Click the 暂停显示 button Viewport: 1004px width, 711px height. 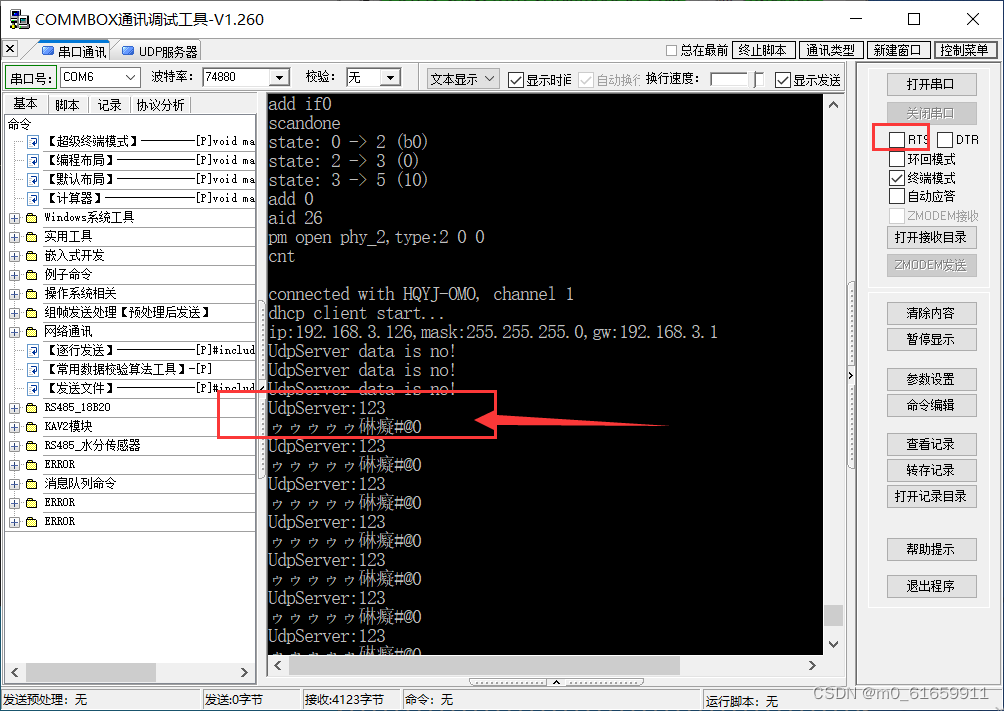(x=931, y=339)
